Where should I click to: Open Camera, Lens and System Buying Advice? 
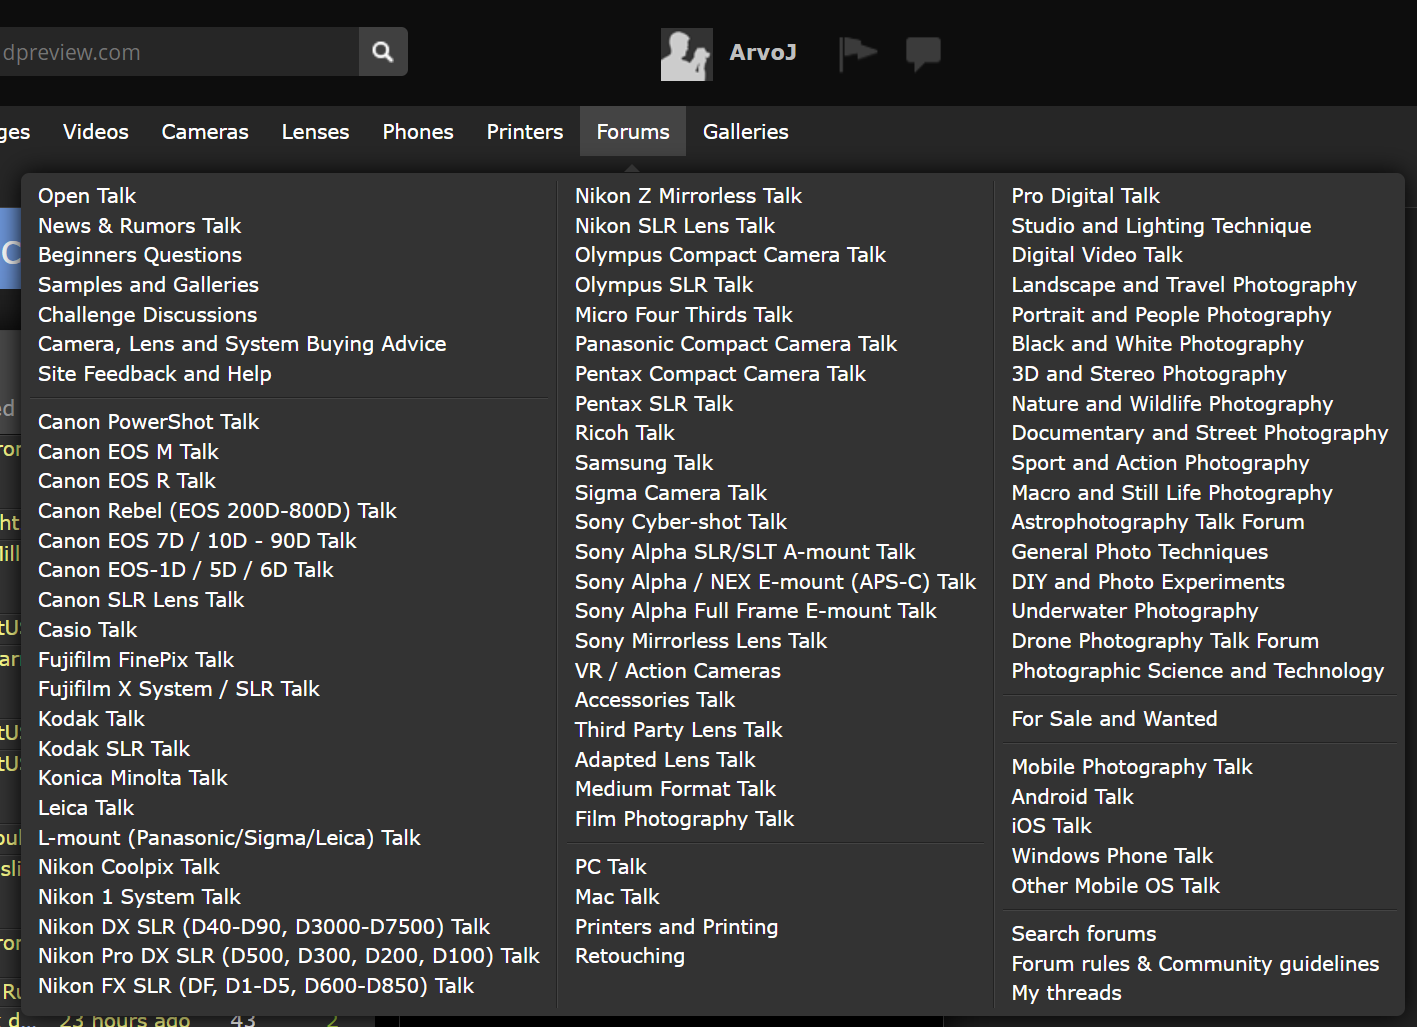click(x=242, y=344)
